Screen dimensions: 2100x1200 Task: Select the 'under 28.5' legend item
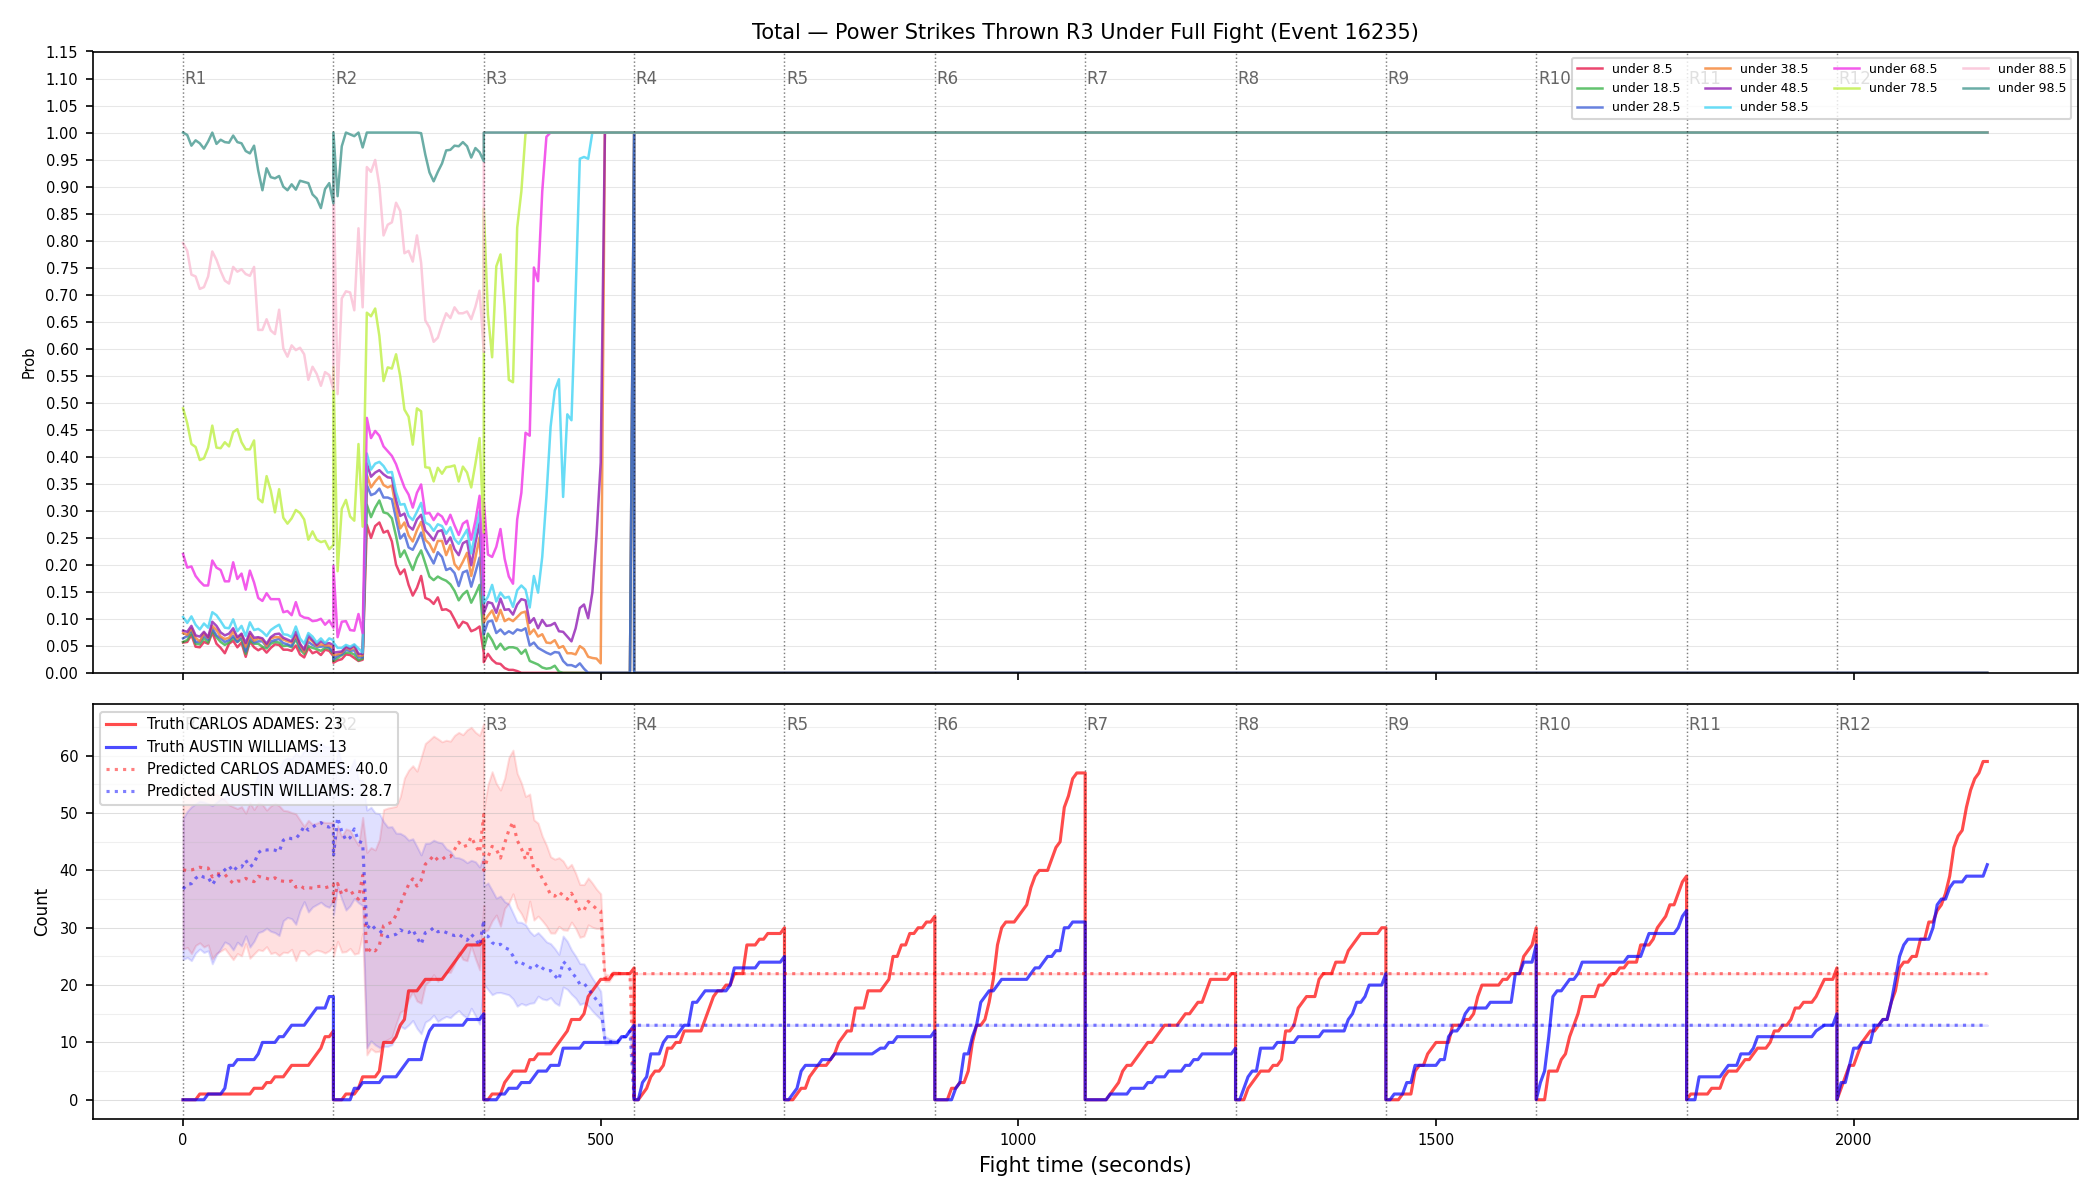click(1628, 107)
